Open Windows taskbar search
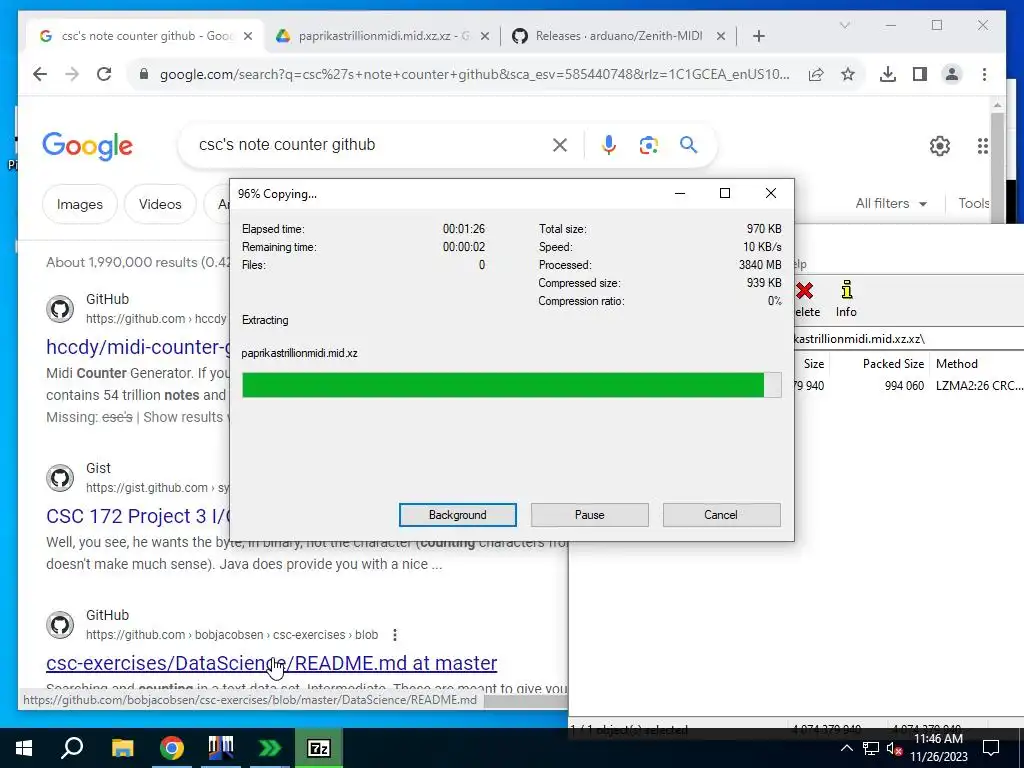Image resolution: width=1024 pixels, height=768 pixels. 72,748
